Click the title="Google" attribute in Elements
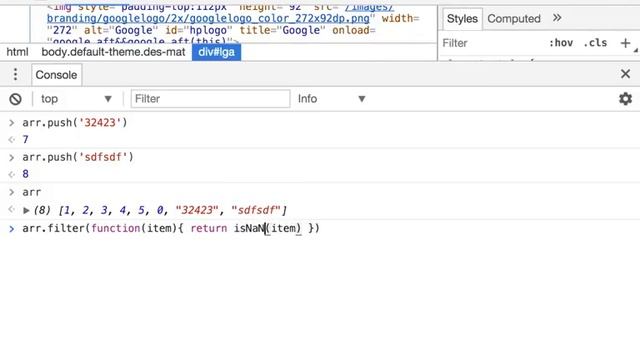 [x=283, y=30]
